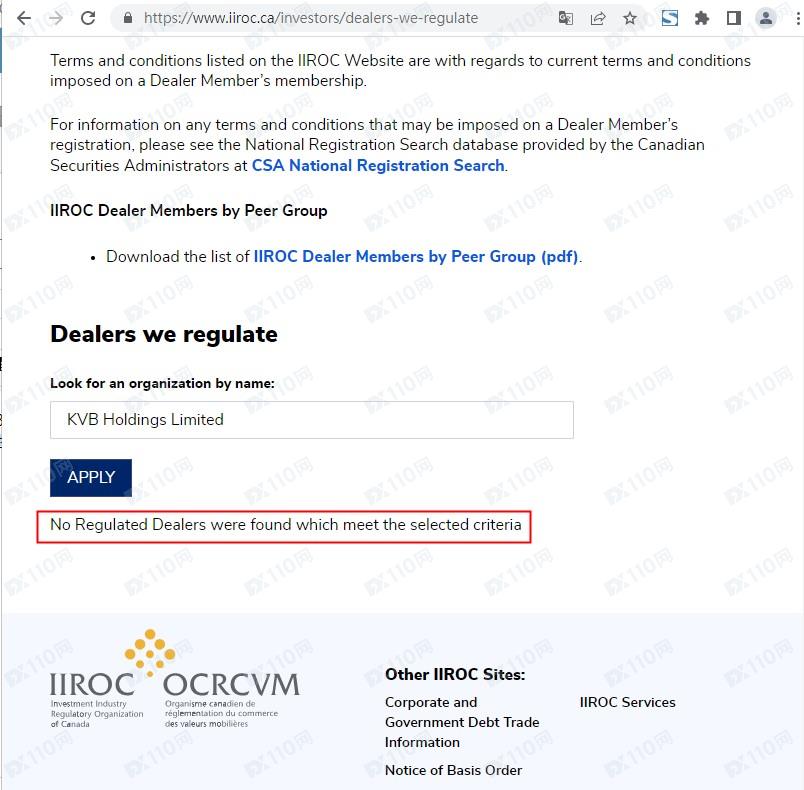Go back to the previous page
Image resolution: width=804 pixels, height=790 pixels.
24,18
